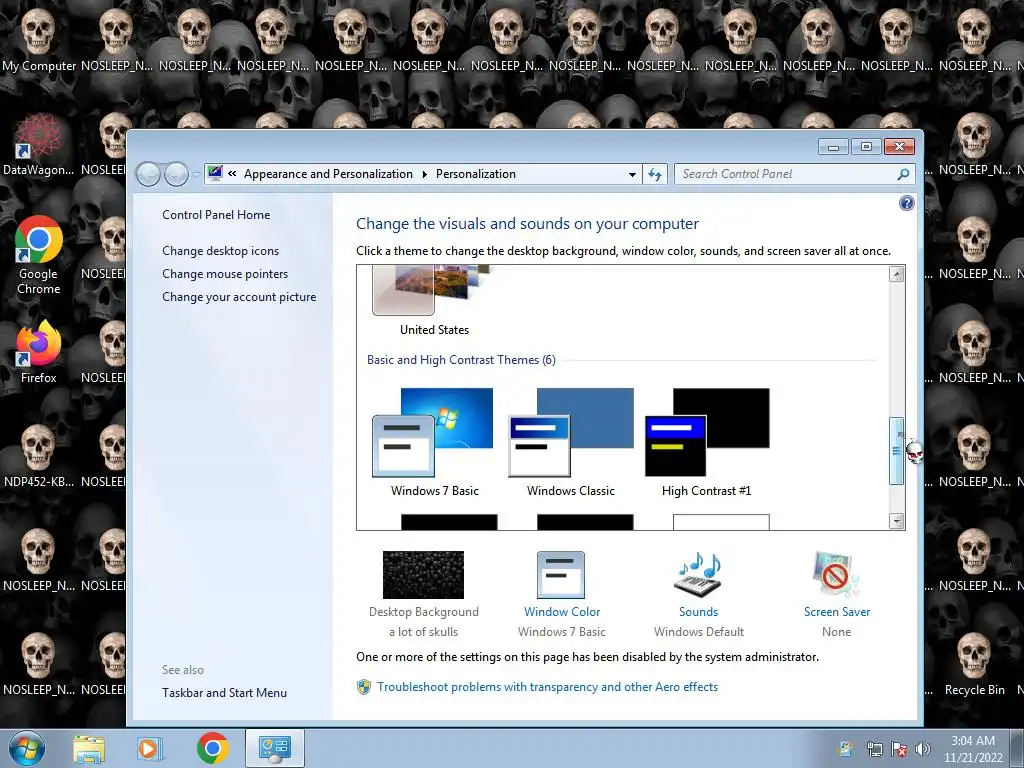Click Change mouse pointers link

coord(225,274)
